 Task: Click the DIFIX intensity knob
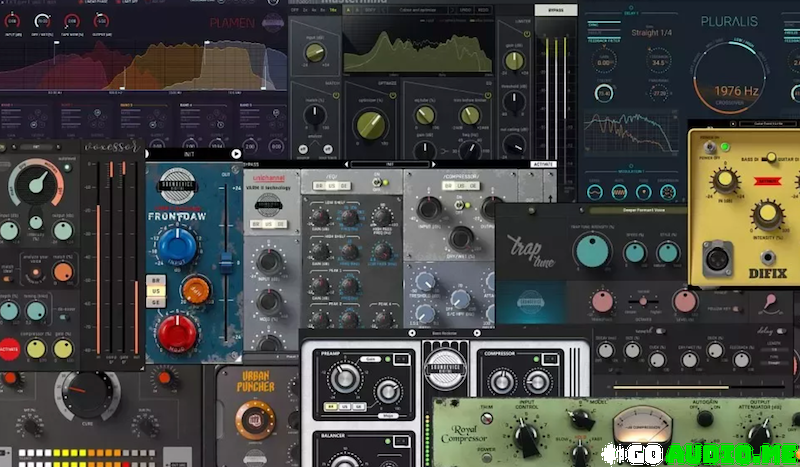(x=767, y=215)
